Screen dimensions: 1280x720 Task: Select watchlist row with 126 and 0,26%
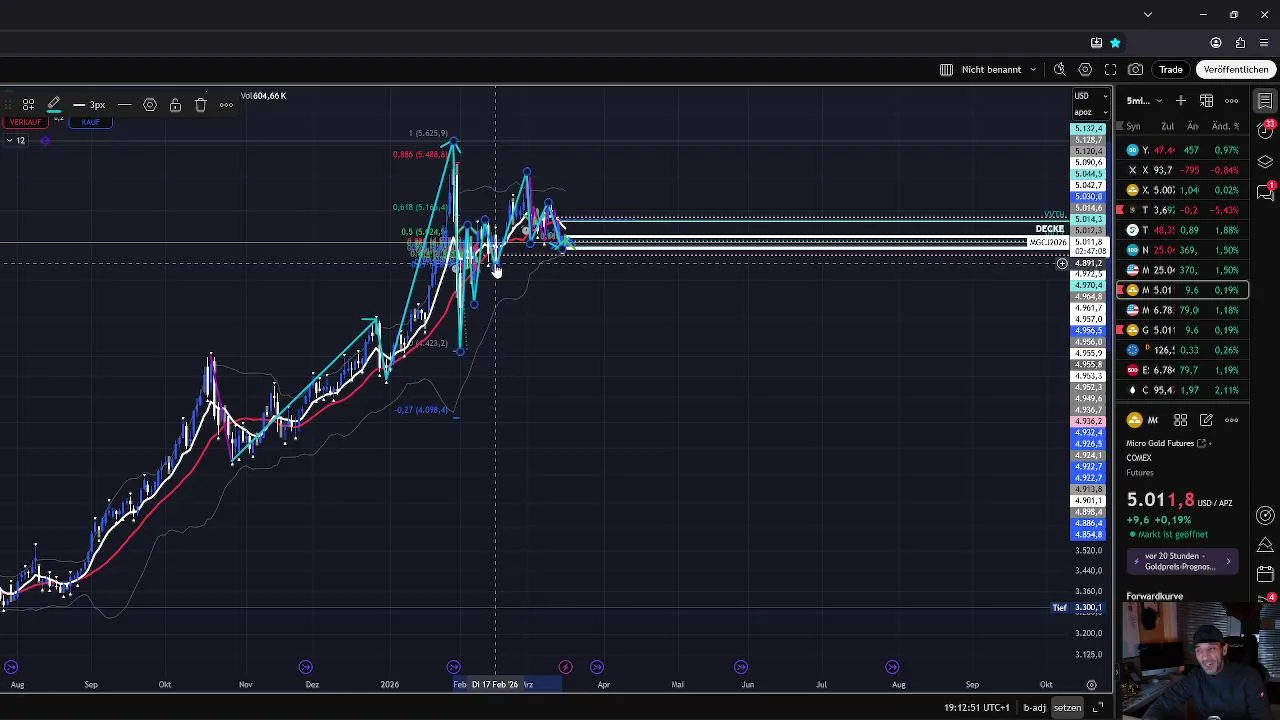coord(1183,350)
